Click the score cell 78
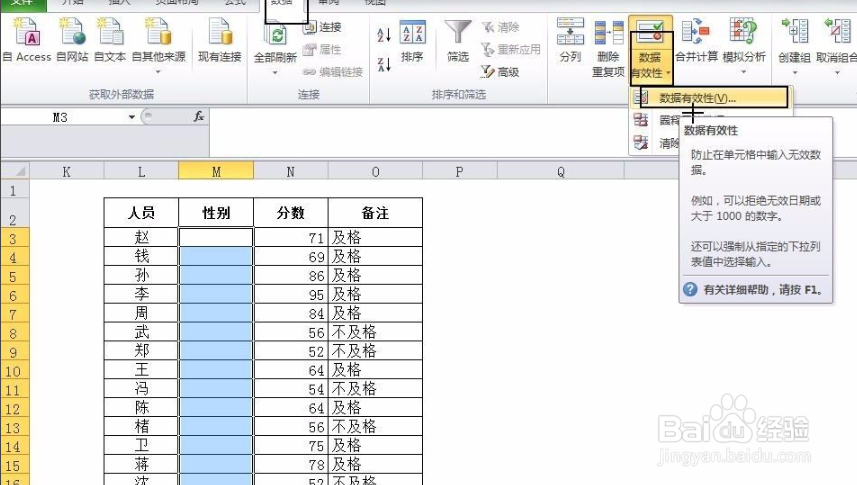 (291, 464)
